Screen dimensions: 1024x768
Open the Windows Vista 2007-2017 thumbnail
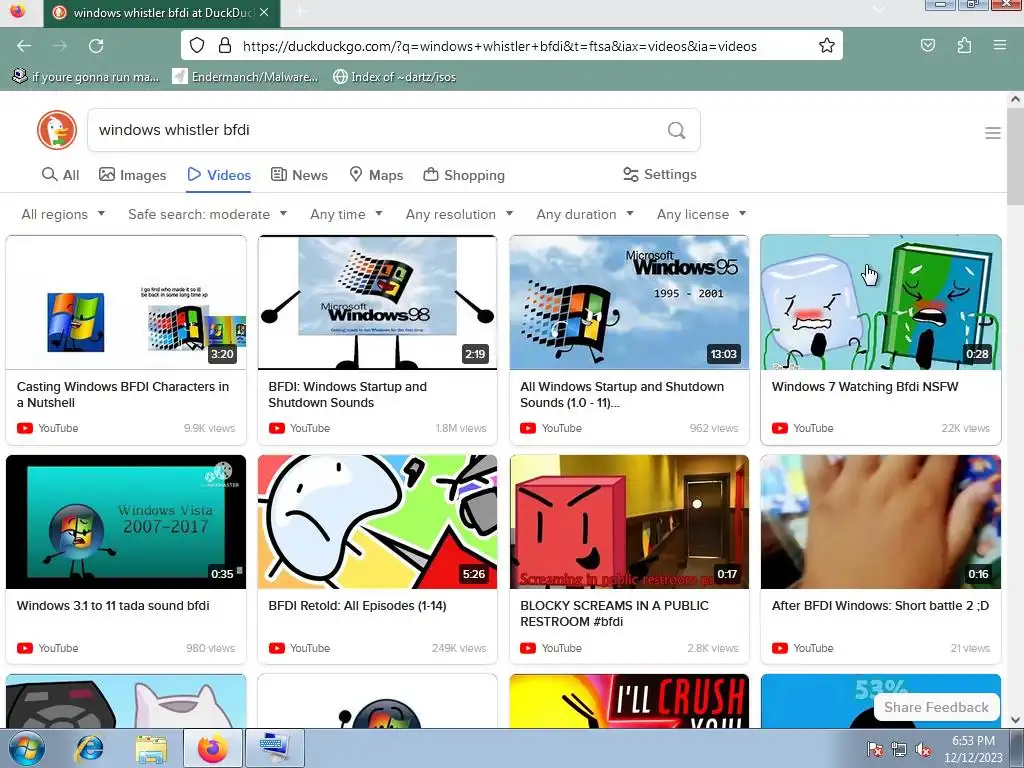coord(126,522)
